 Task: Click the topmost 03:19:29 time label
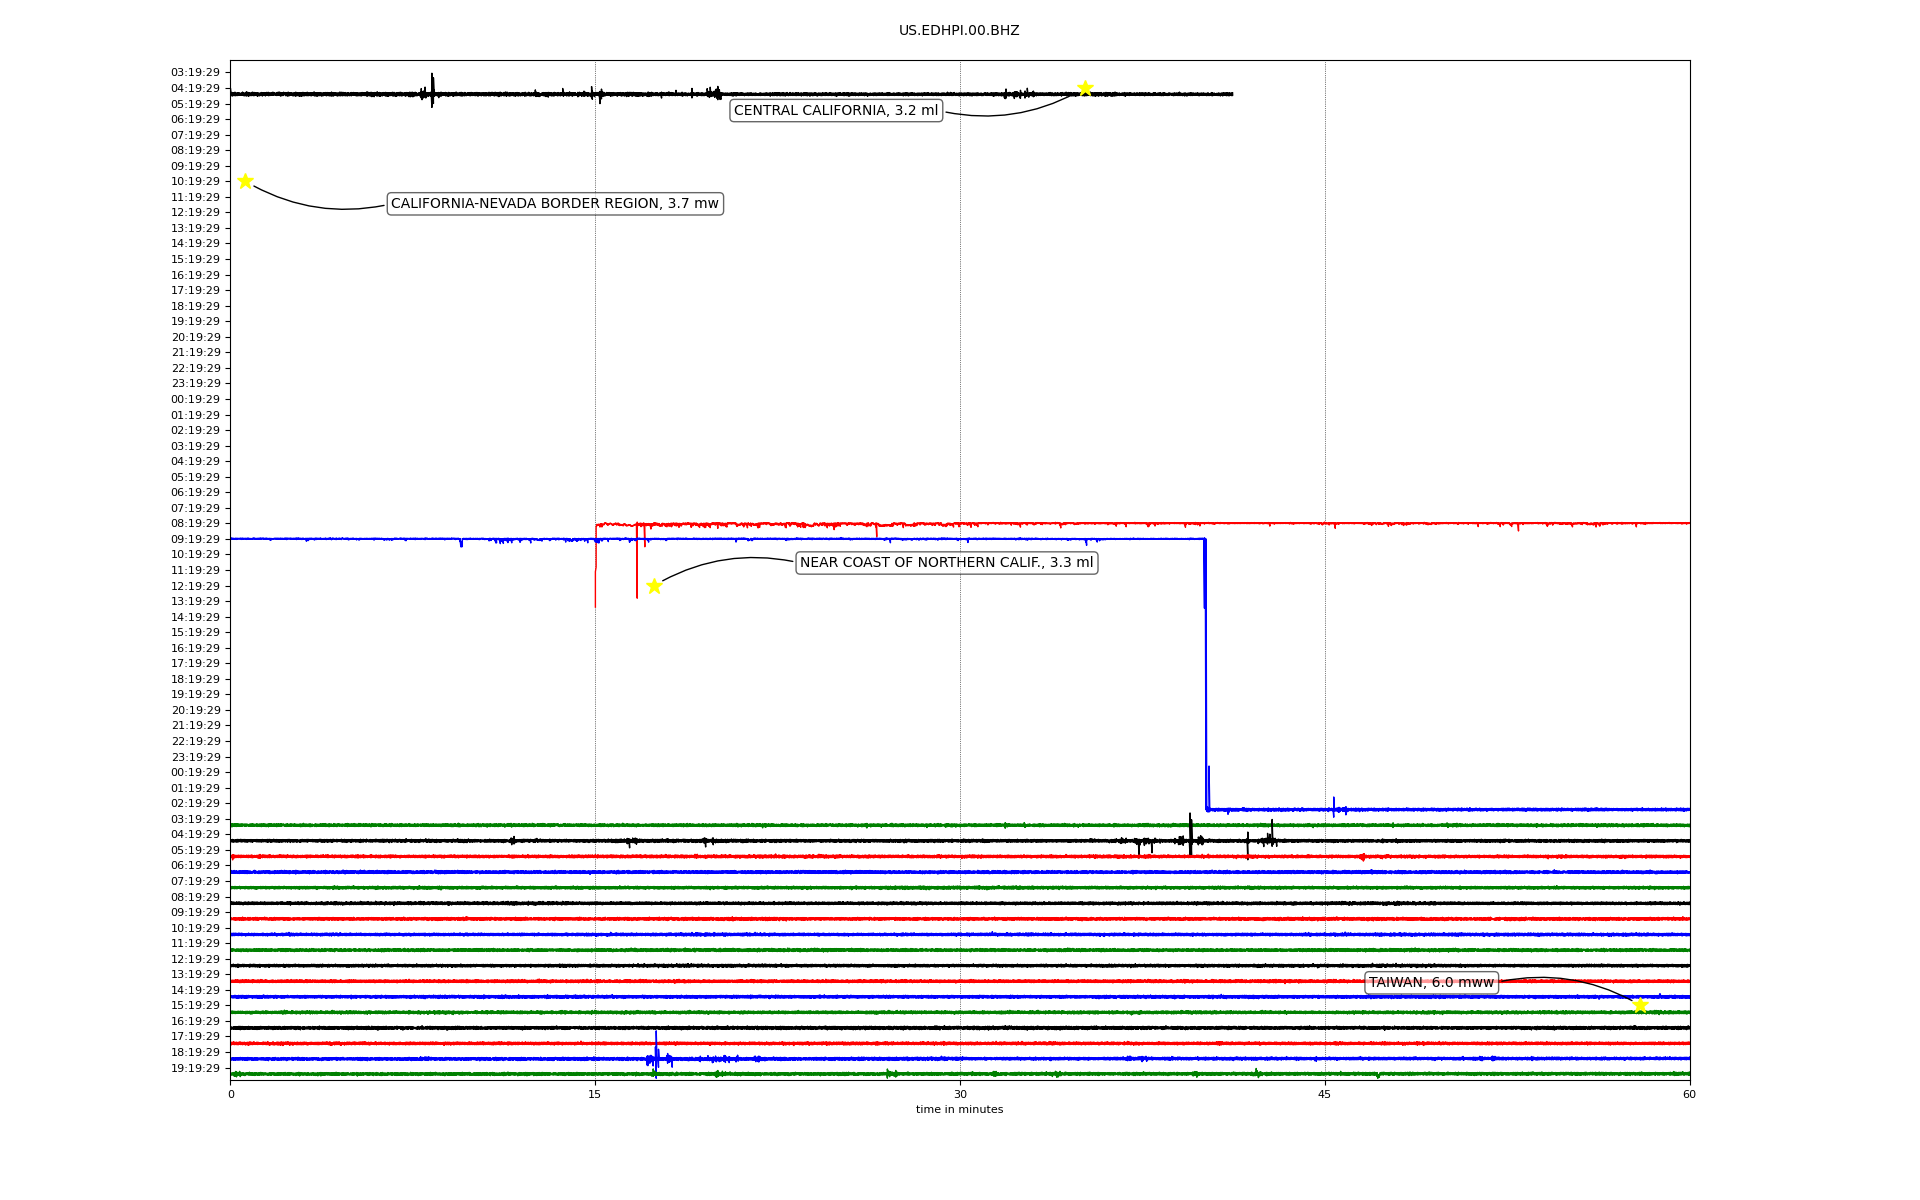[x=195, y=73]
